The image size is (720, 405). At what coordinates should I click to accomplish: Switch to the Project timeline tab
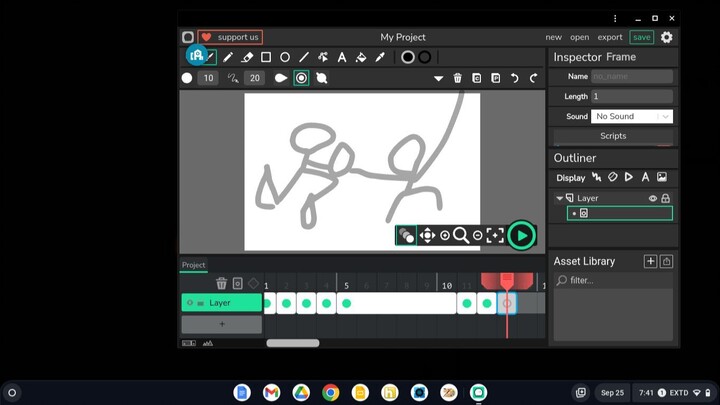point(193,265)
